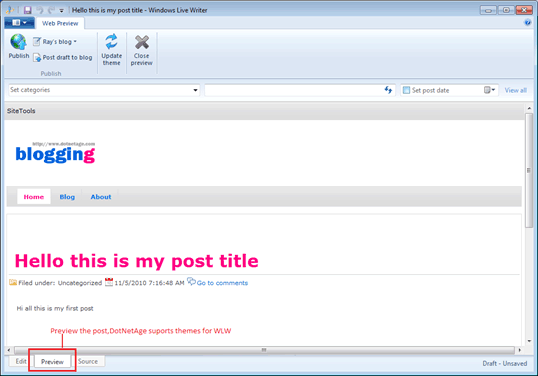This screenshot has height=376, width=538.
Task: Toggle the Set post date checkbox
Action: click(406, 90)
